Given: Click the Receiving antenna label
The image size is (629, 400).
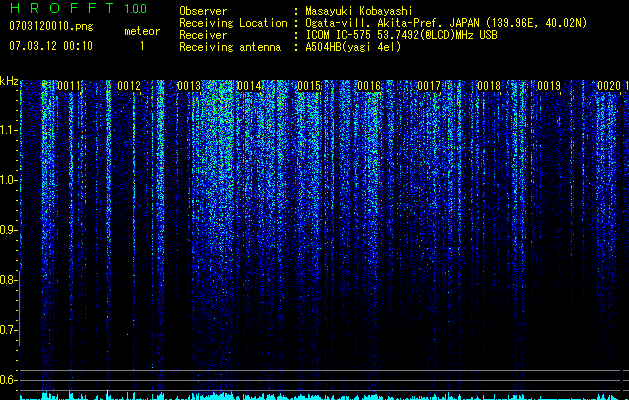Looking at the screenshot, I should (x=230, y=47).
